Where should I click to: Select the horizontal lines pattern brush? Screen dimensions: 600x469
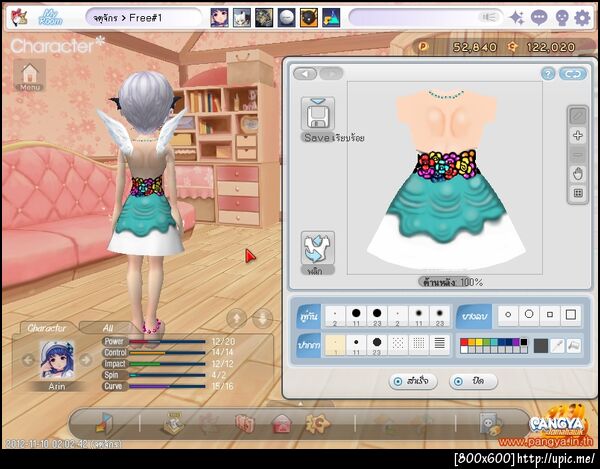pyautogui.click(x=440, y=345)
